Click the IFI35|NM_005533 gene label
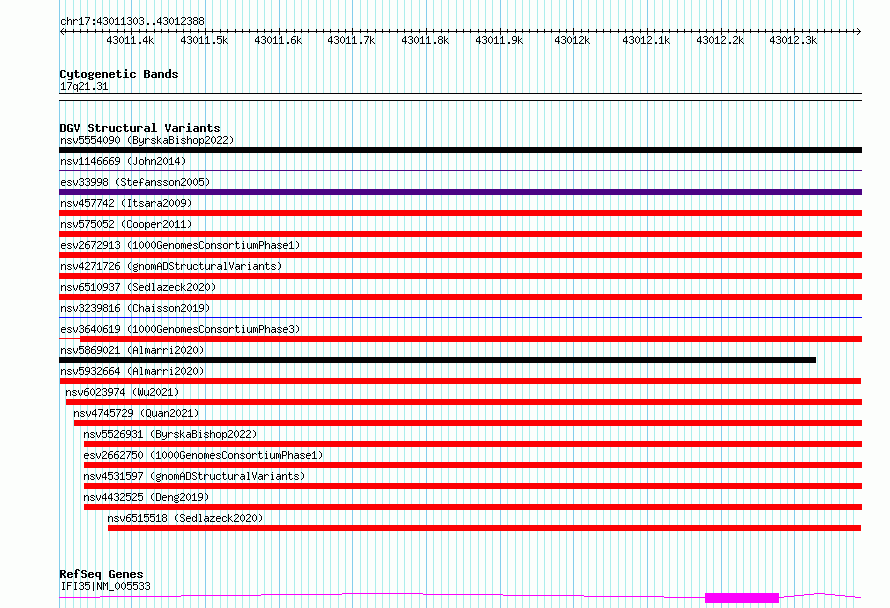The image size is (890, 608). pos(106,586)
